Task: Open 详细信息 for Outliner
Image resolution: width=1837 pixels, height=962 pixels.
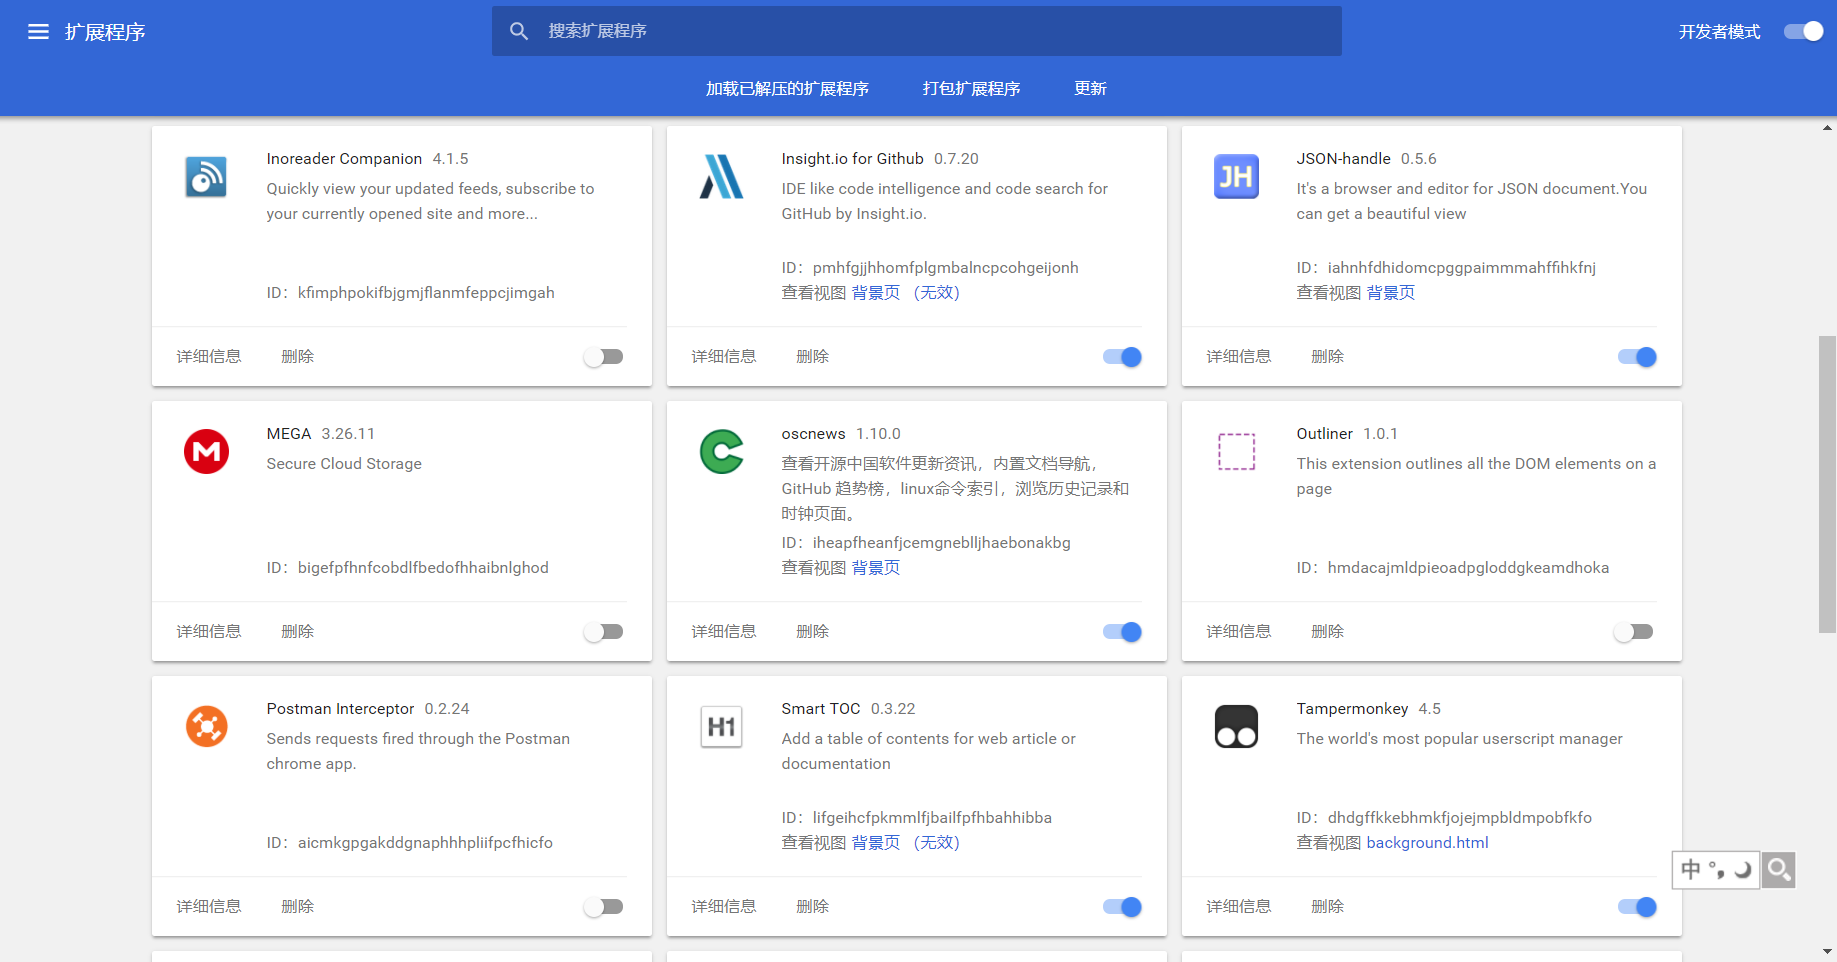Action: coord(1239,632)
